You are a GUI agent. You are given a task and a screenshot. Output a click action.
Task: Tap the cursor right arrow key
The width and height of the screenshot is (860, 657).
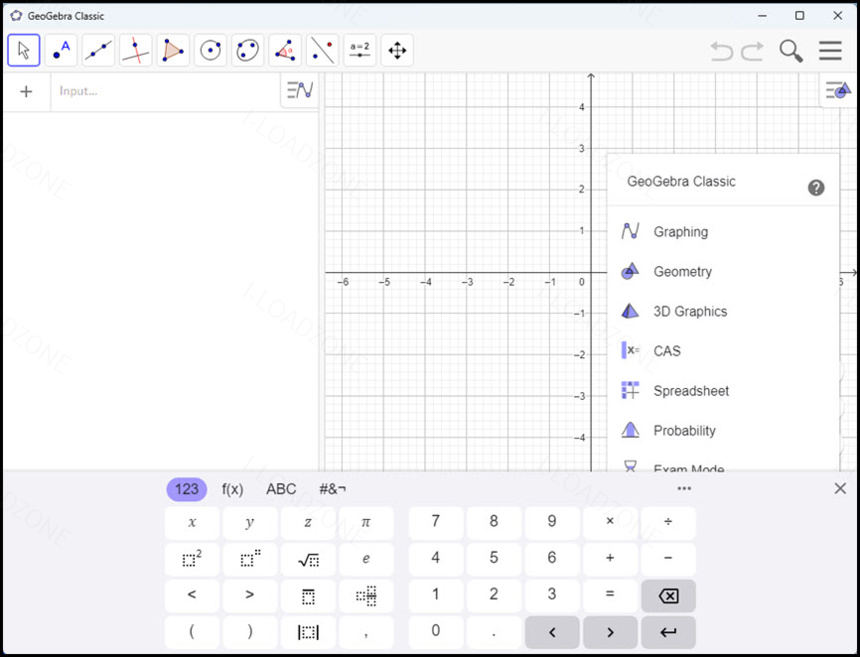tap(610, 632)
